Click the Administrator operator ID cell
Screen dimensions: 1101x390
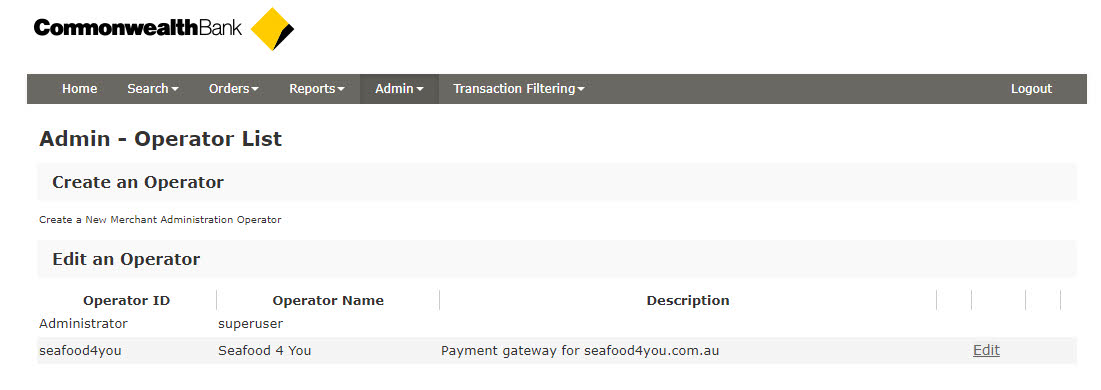pos(84,323)
